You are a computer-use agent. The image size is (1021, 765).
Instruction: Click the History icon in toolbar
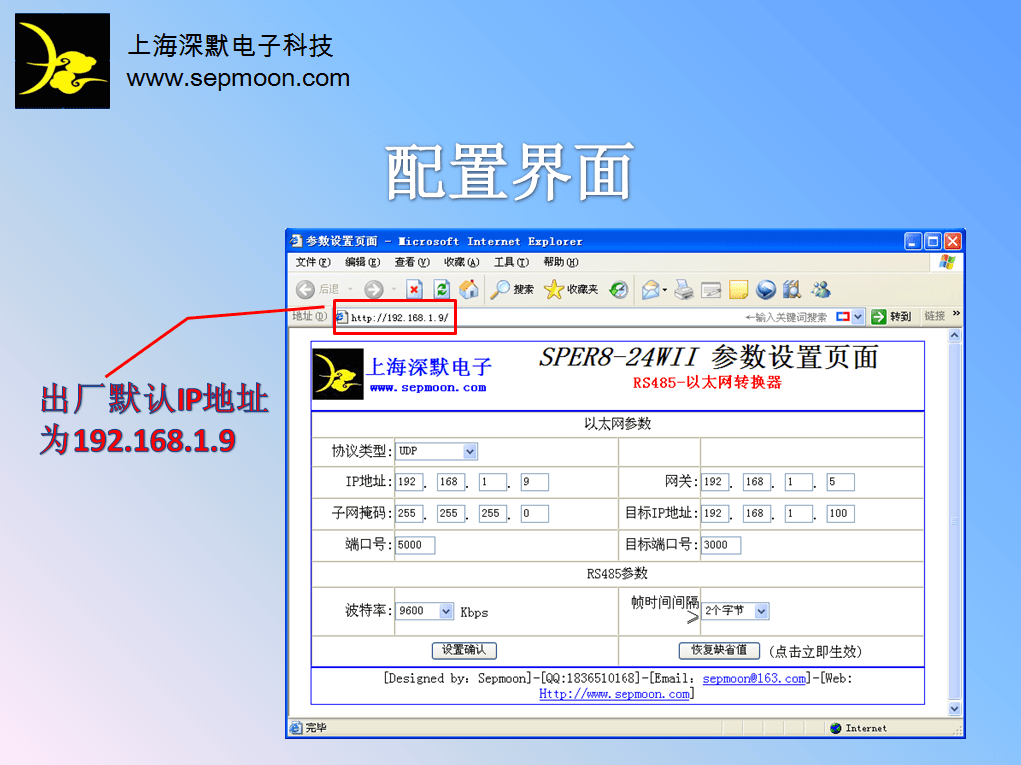click(619, 290)
